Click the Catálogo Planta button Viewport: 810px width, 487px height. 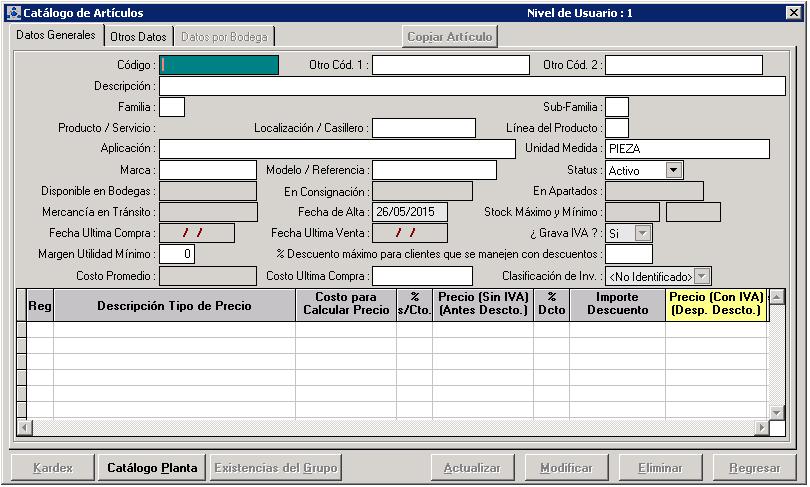(x=152, y=468)
